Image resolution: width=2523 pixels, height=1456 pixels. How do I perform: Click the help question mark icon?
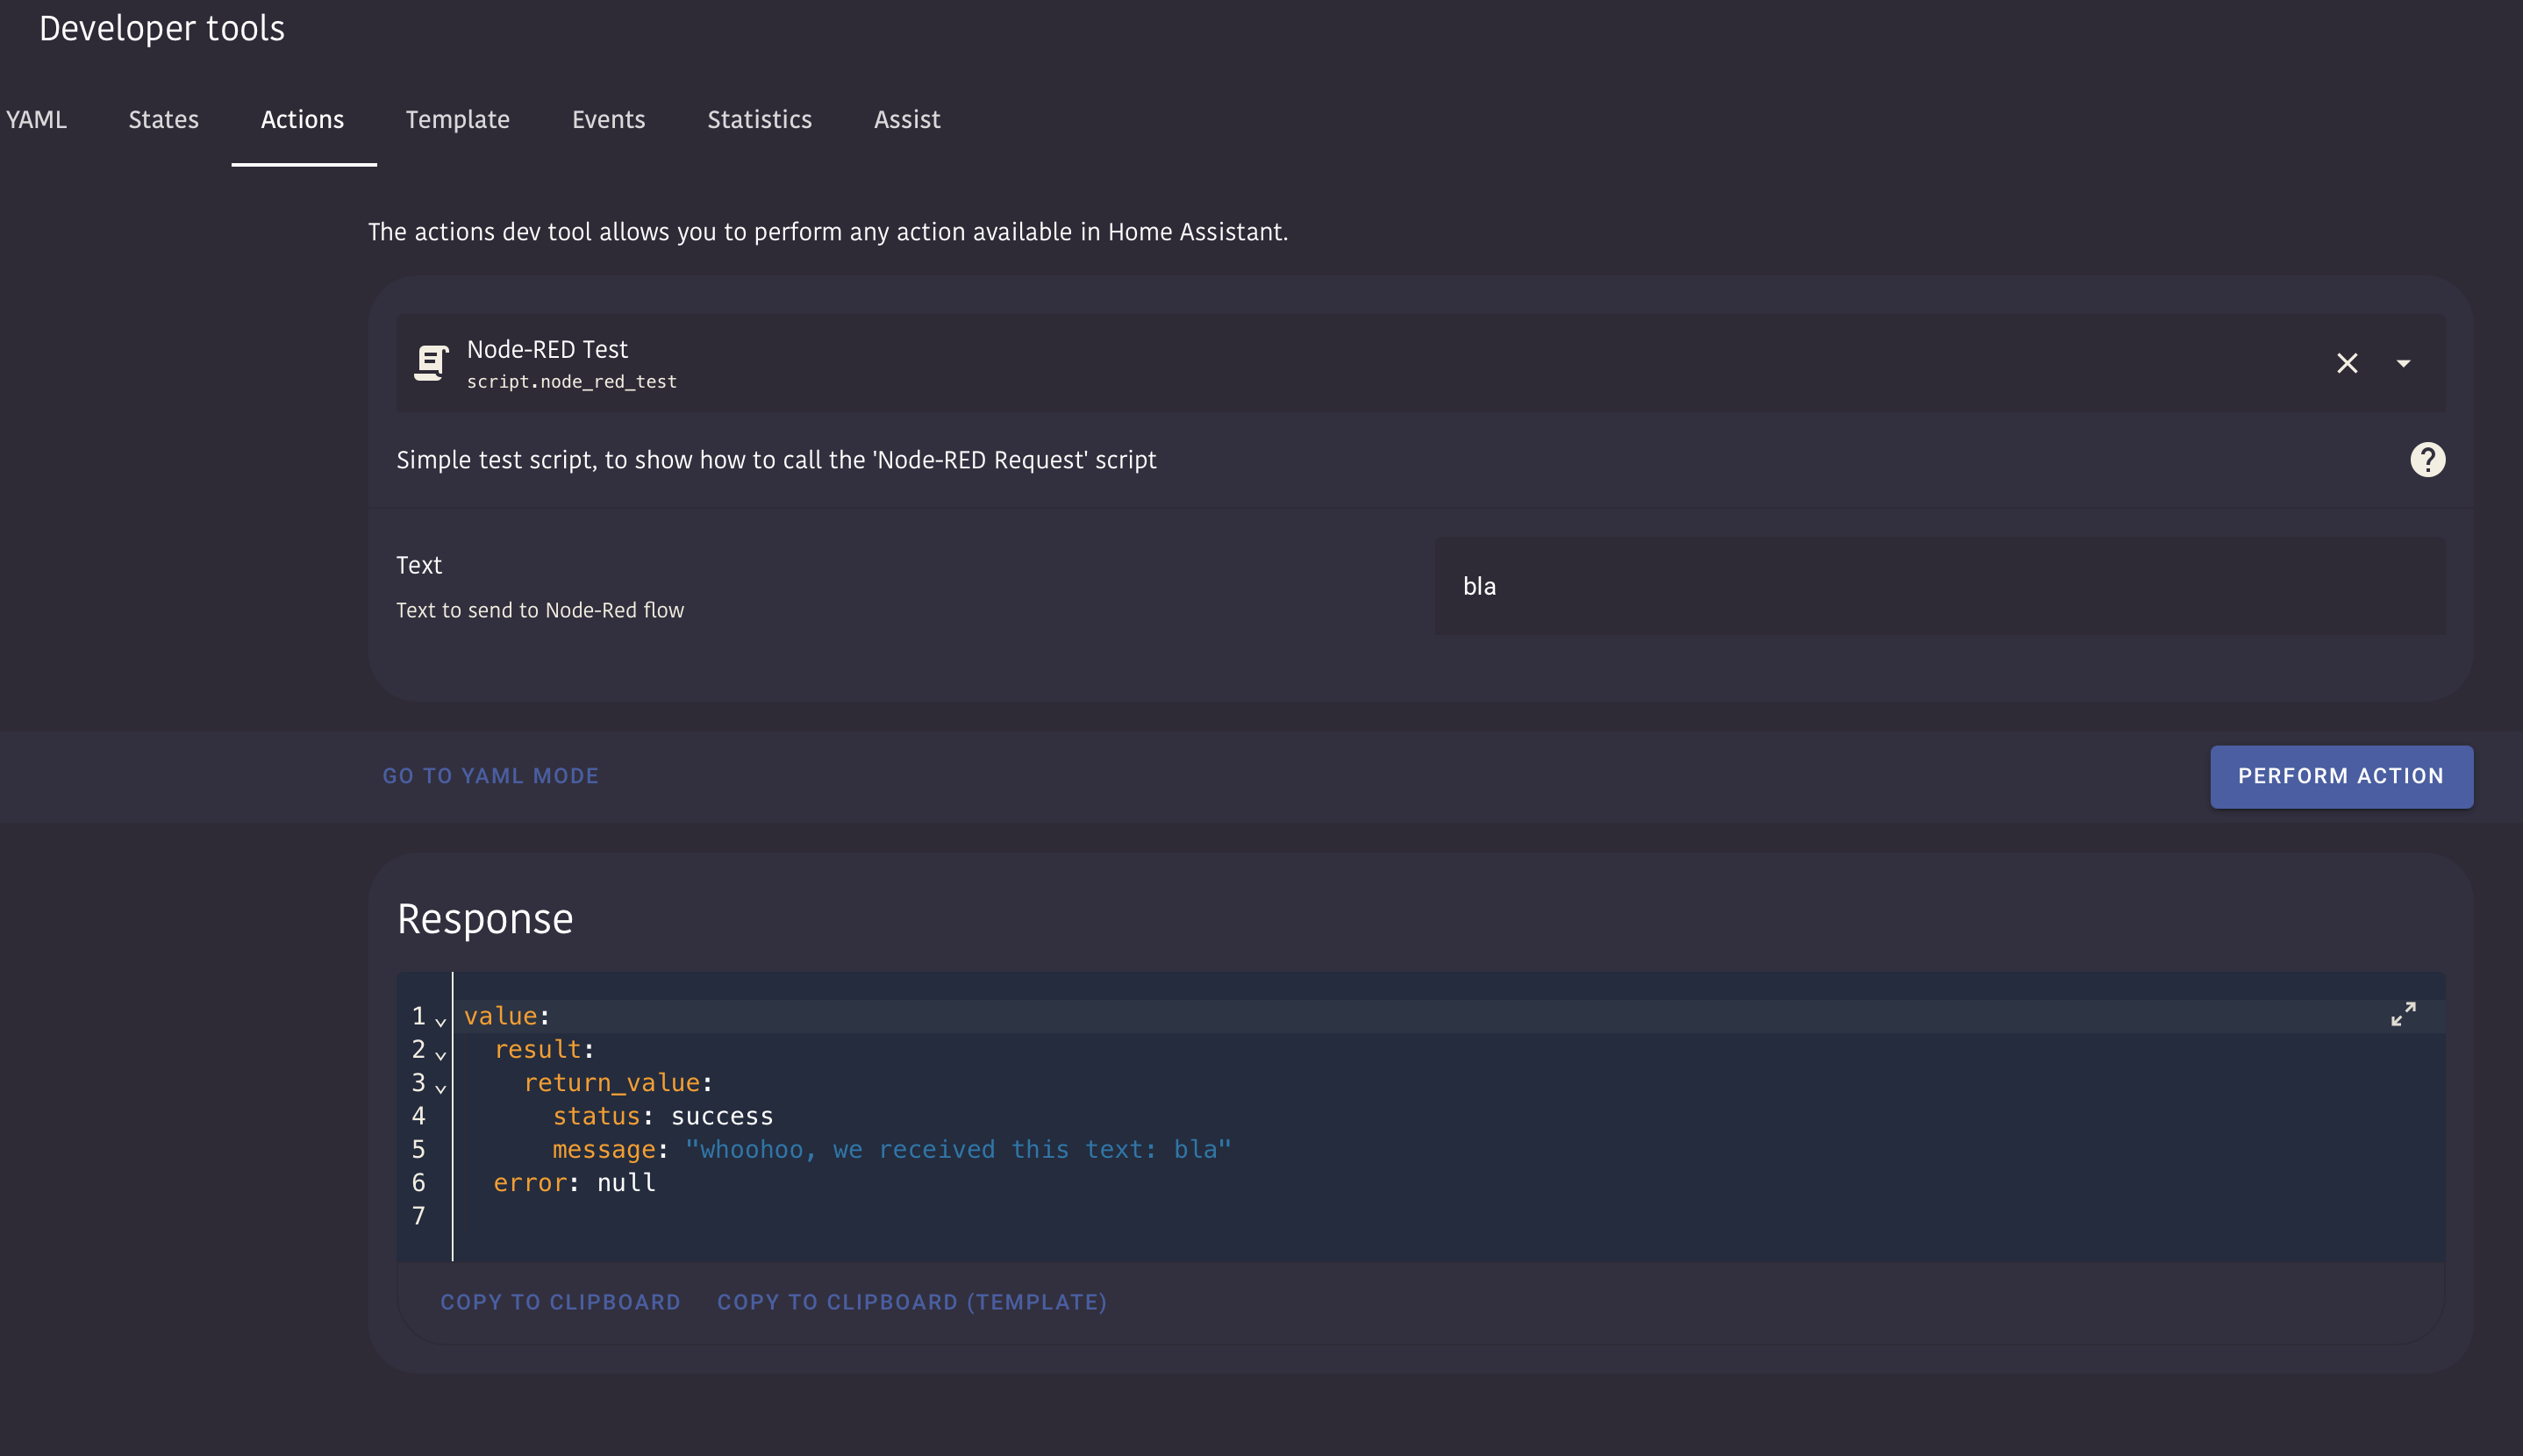pos(2427,460)
